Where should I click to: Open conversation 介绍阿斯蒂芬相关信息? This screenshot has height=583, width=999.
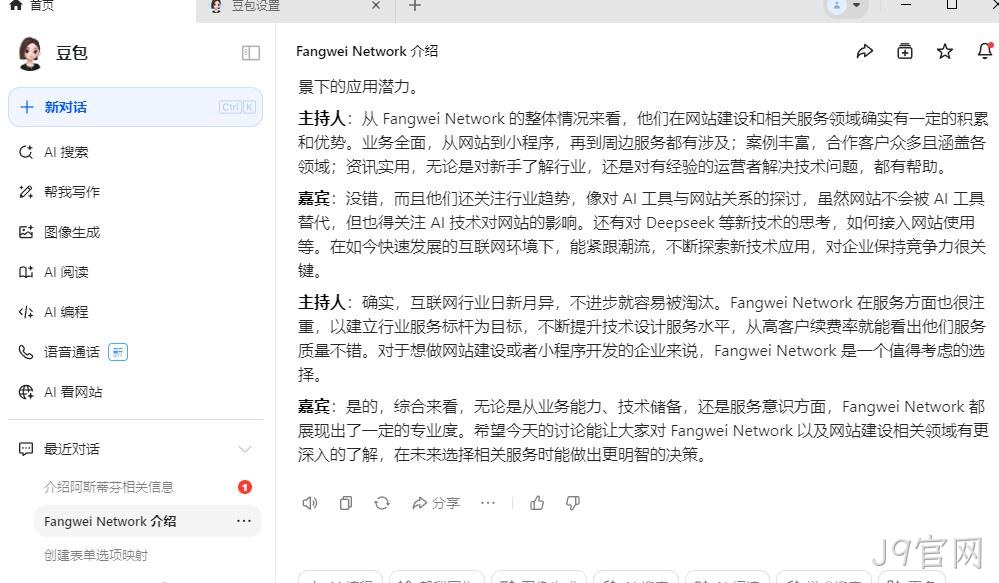108,487
